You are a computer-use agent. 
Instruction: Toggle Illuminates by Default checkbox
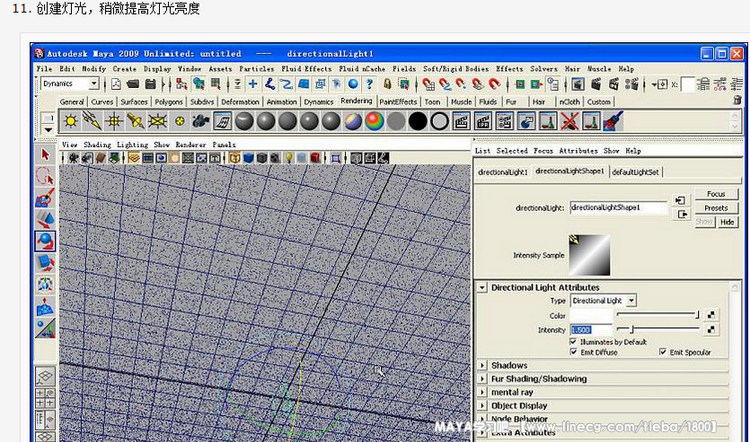[574, 342]
